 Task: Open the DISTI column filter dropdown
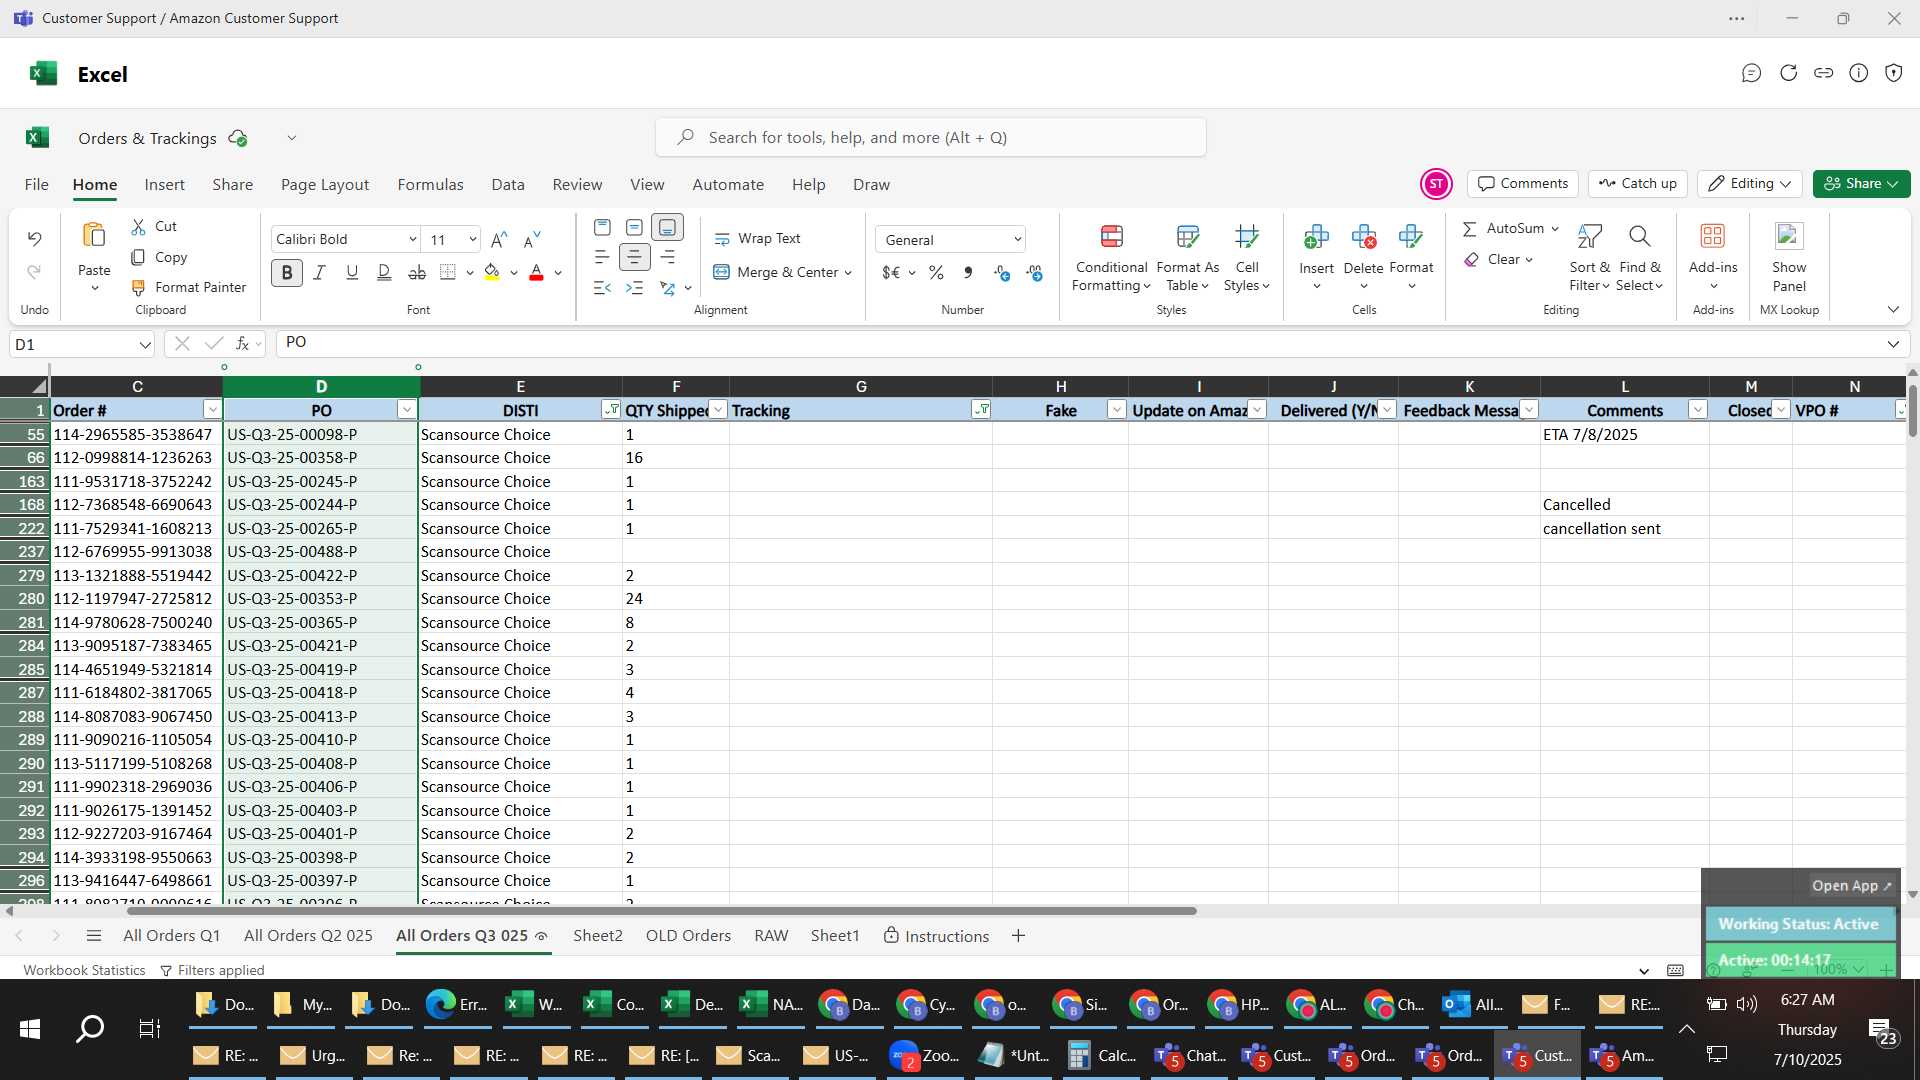click(611, 410)
